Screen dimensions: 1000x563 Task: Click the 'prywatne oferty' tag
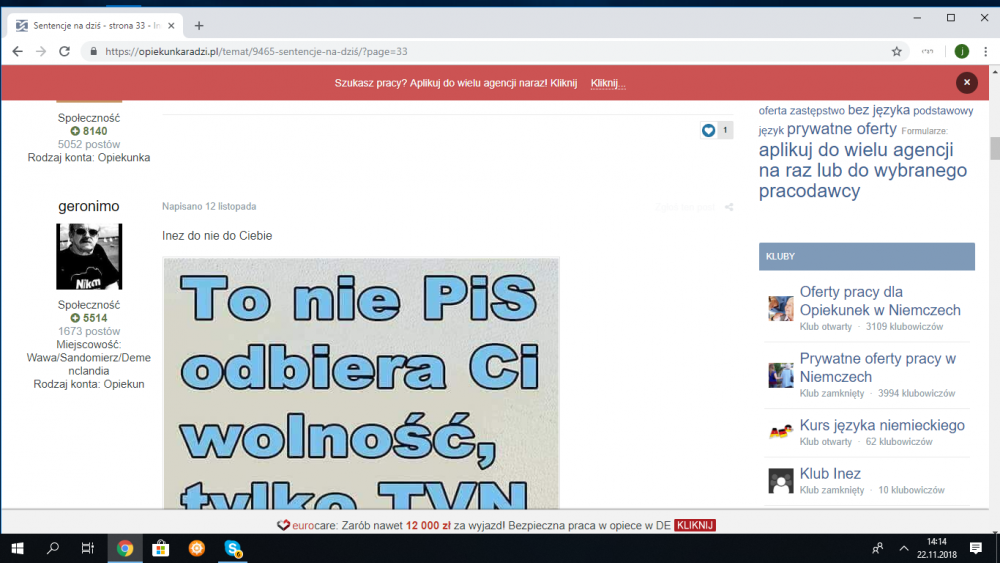coord(841,129)
